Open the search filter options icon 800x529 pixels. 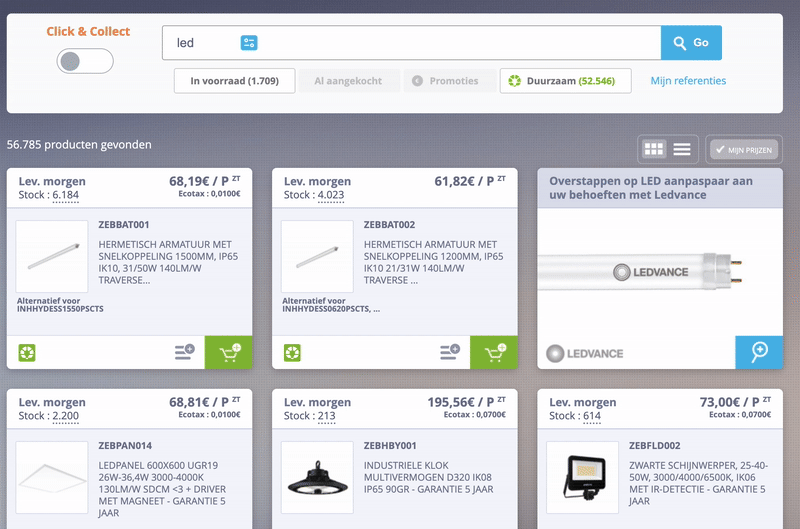[249, 43]
